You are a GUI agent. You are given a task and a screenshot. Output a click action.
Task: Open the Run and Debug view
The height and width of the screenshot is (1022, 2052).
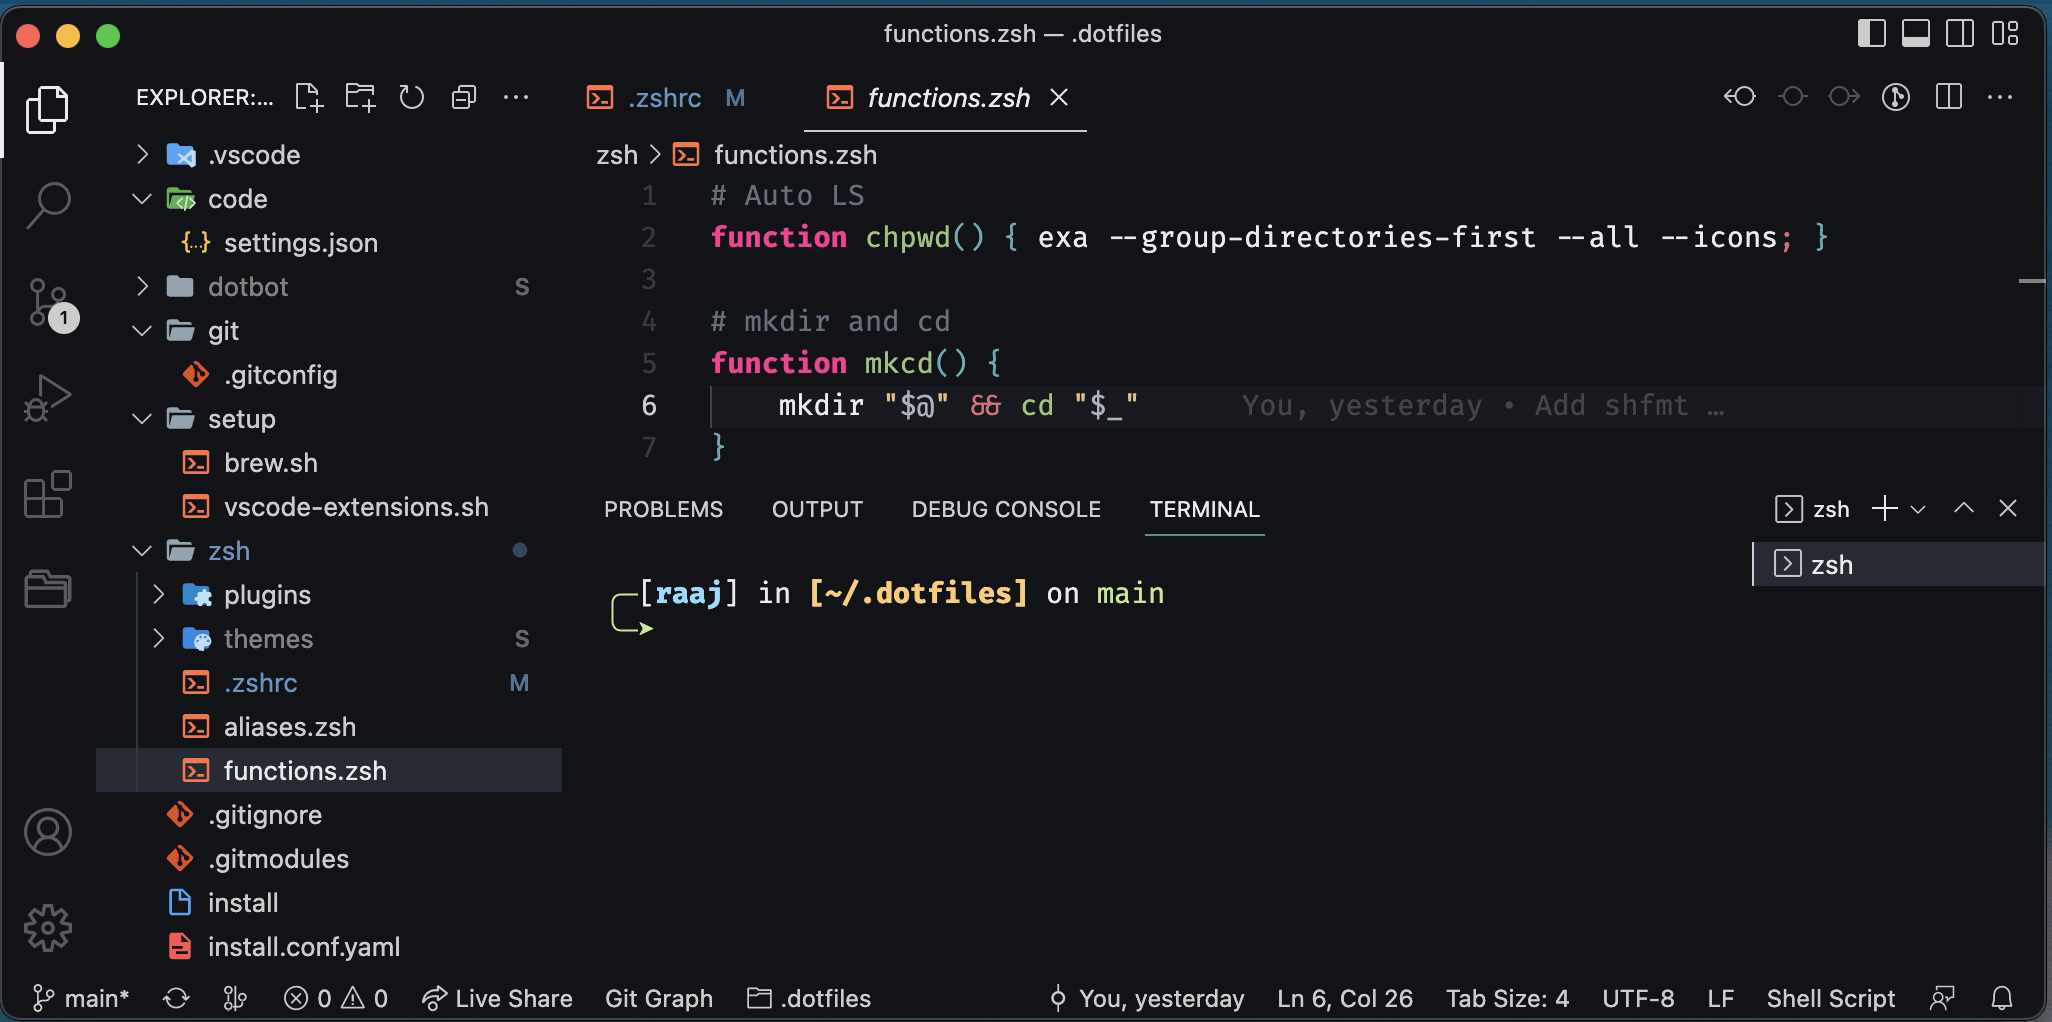[47, 397]
